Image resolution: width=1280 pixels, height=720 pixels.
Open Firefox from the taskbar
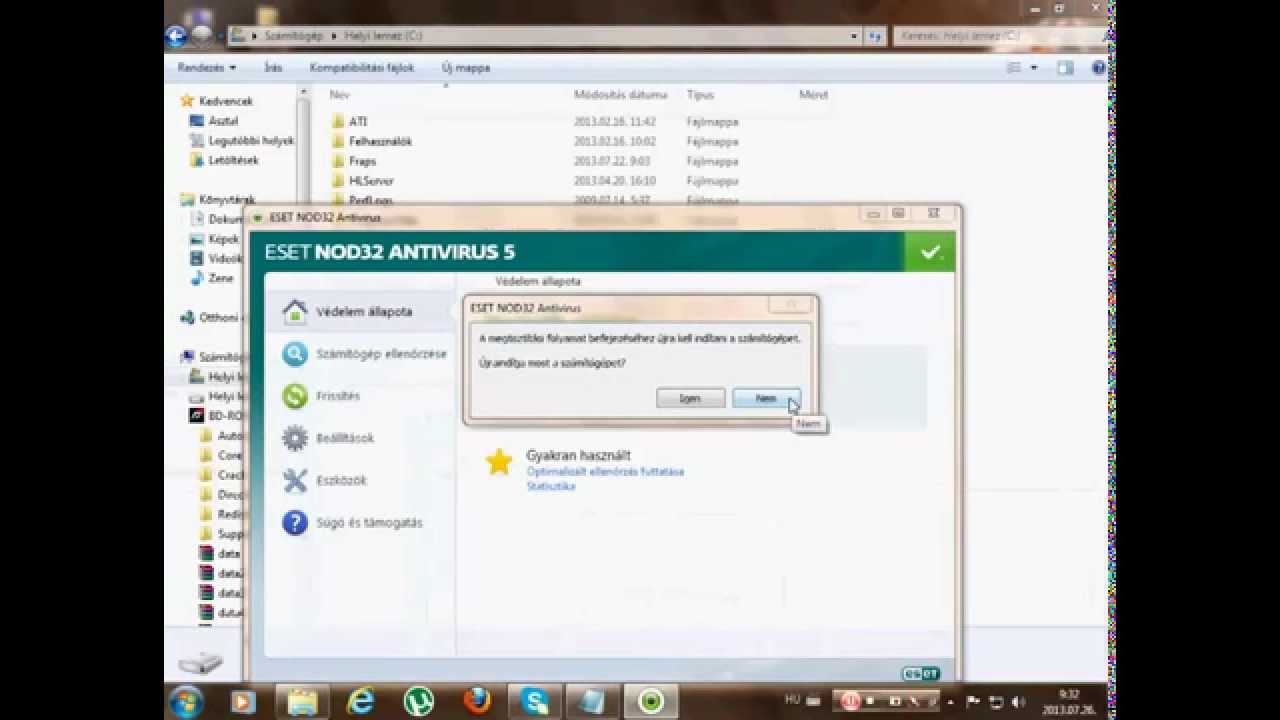476,701
